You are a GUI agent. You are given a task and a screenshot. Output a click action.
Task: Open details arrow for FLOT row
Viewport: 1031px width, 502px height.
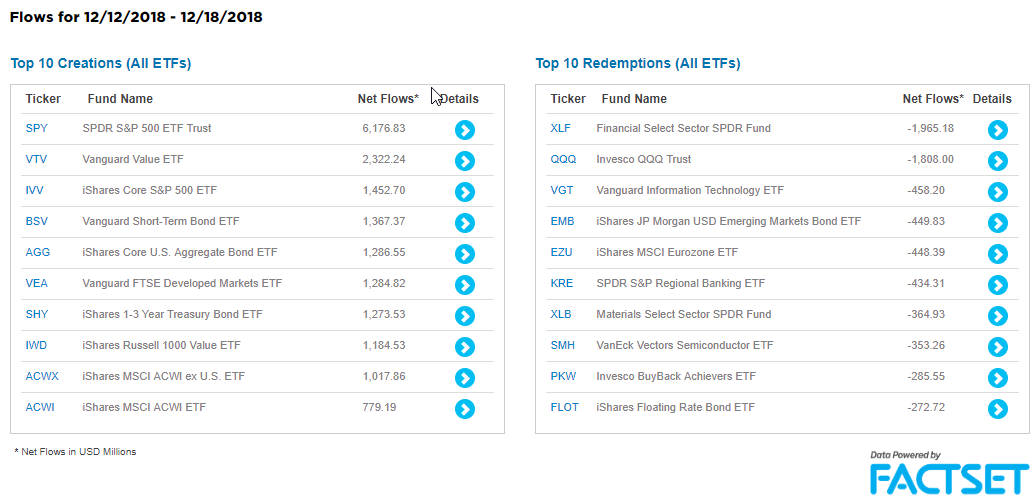[997, 409]
